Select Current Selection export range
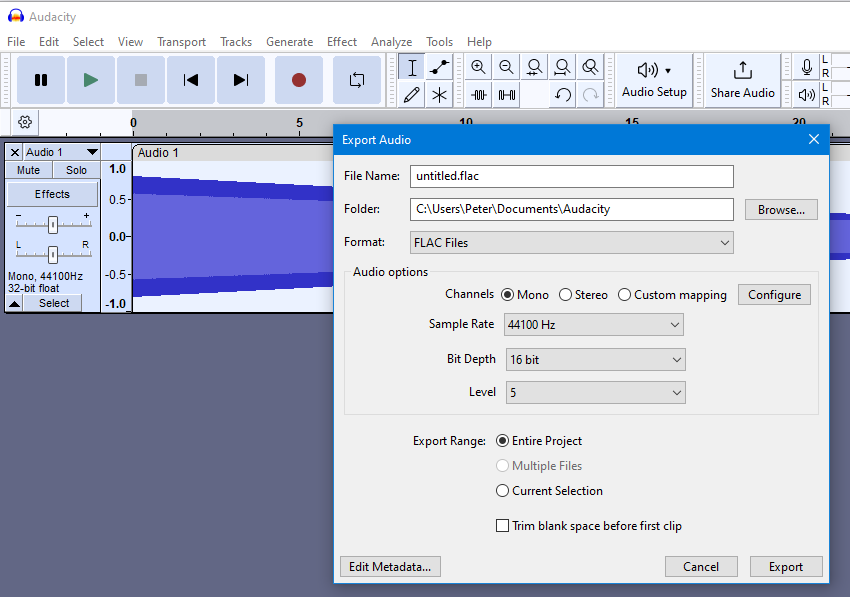Screen dimensions: 850x597 pos(502,491)
